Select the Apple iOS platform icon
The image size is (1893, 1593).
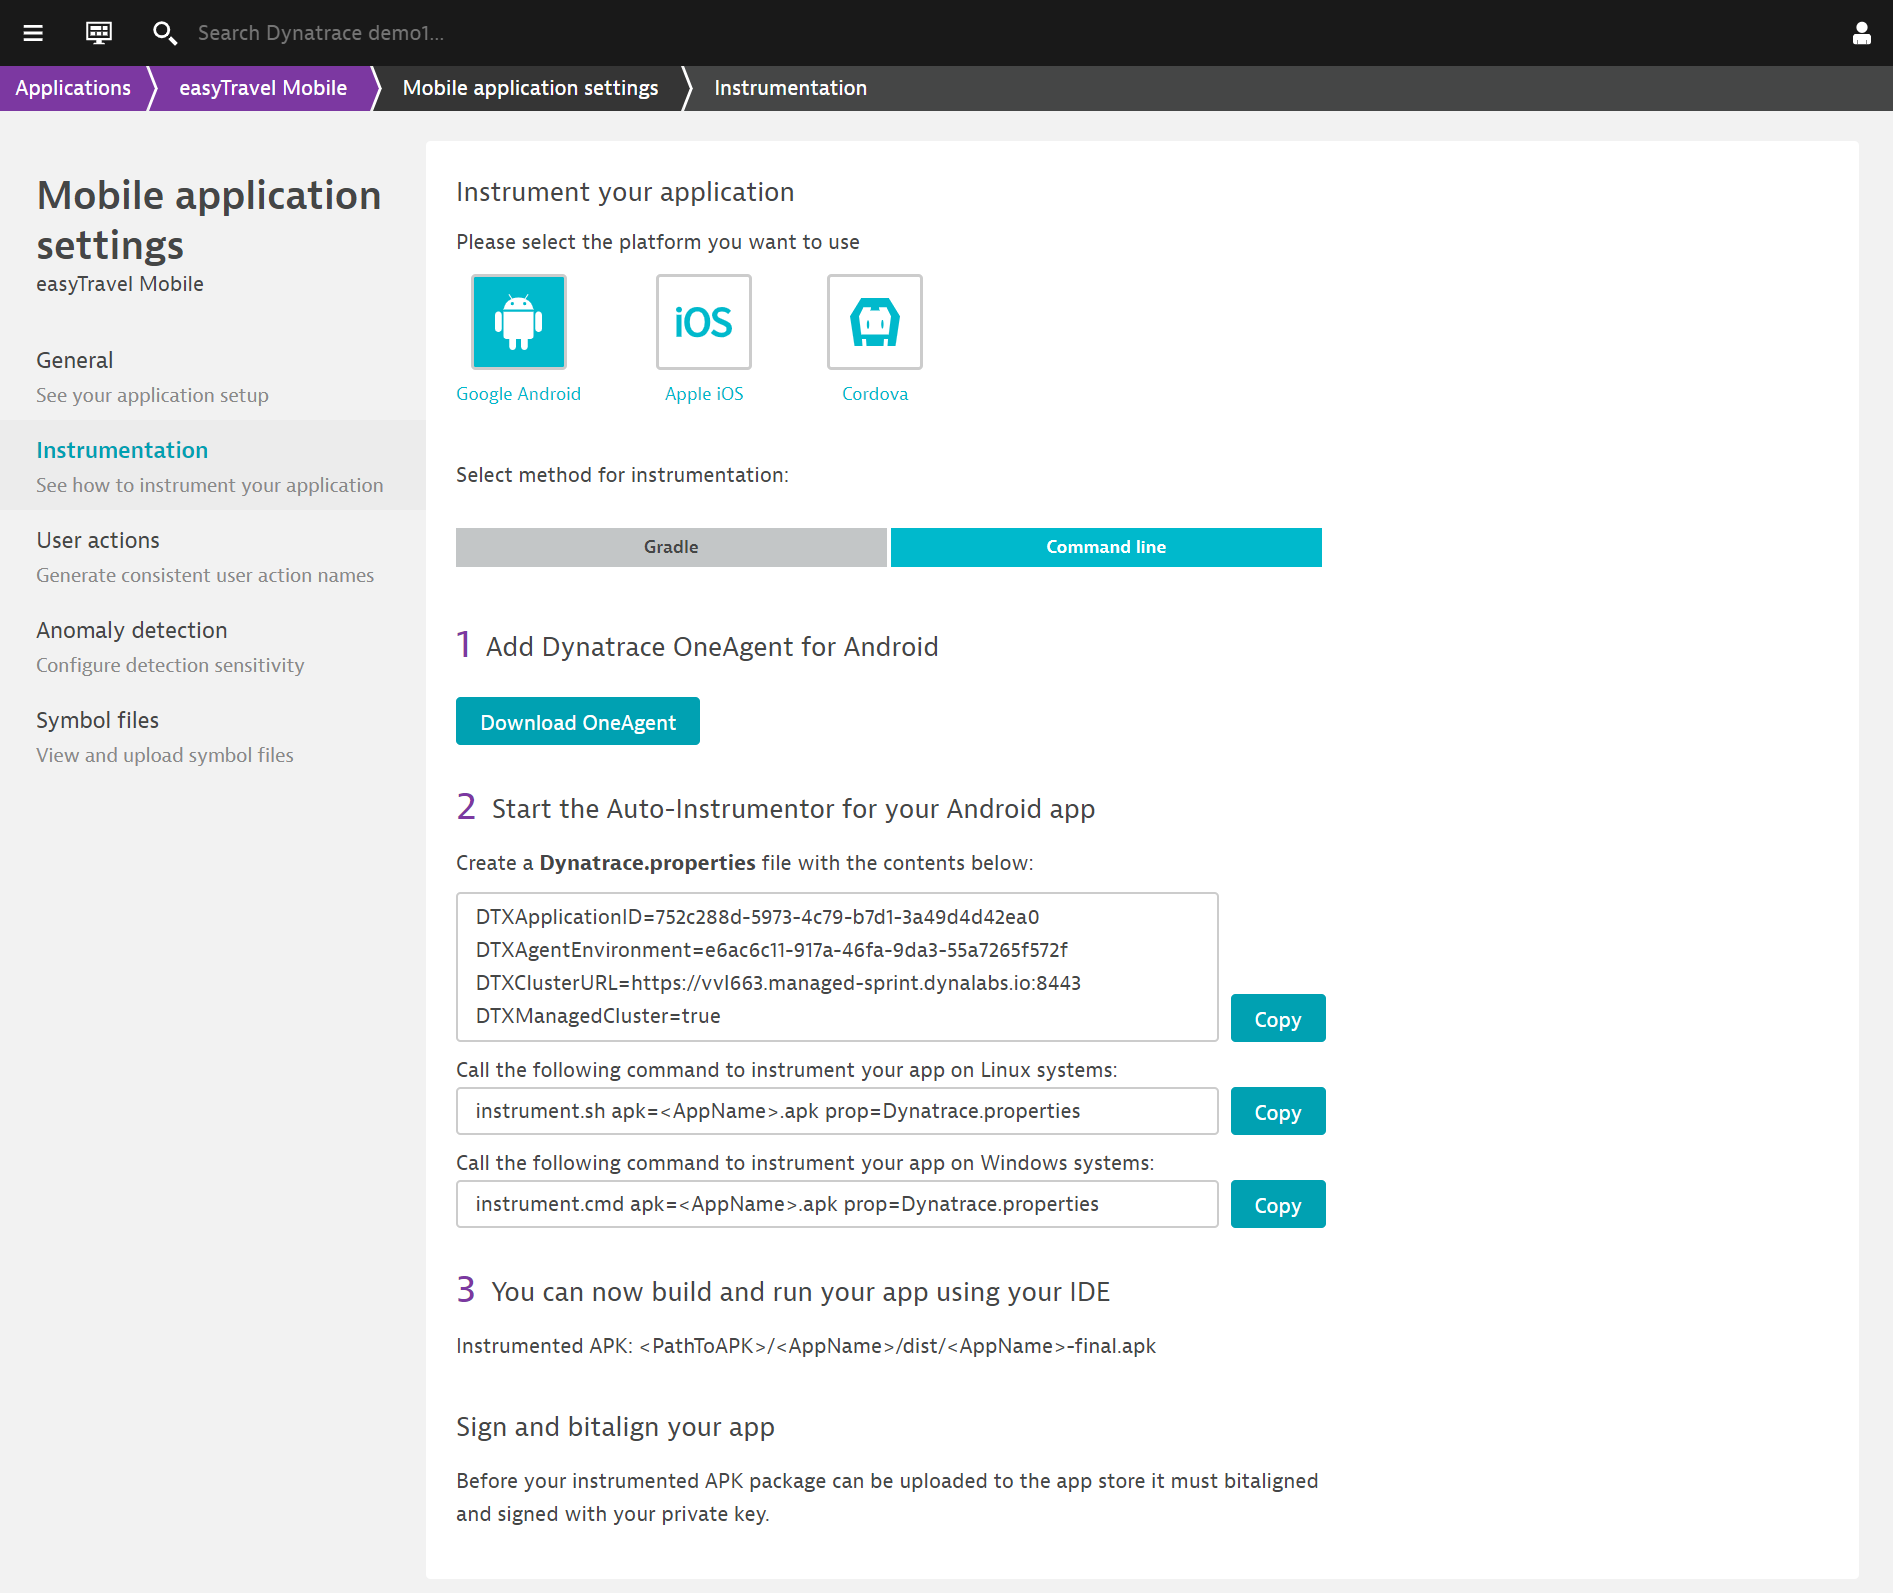point(703,322)
